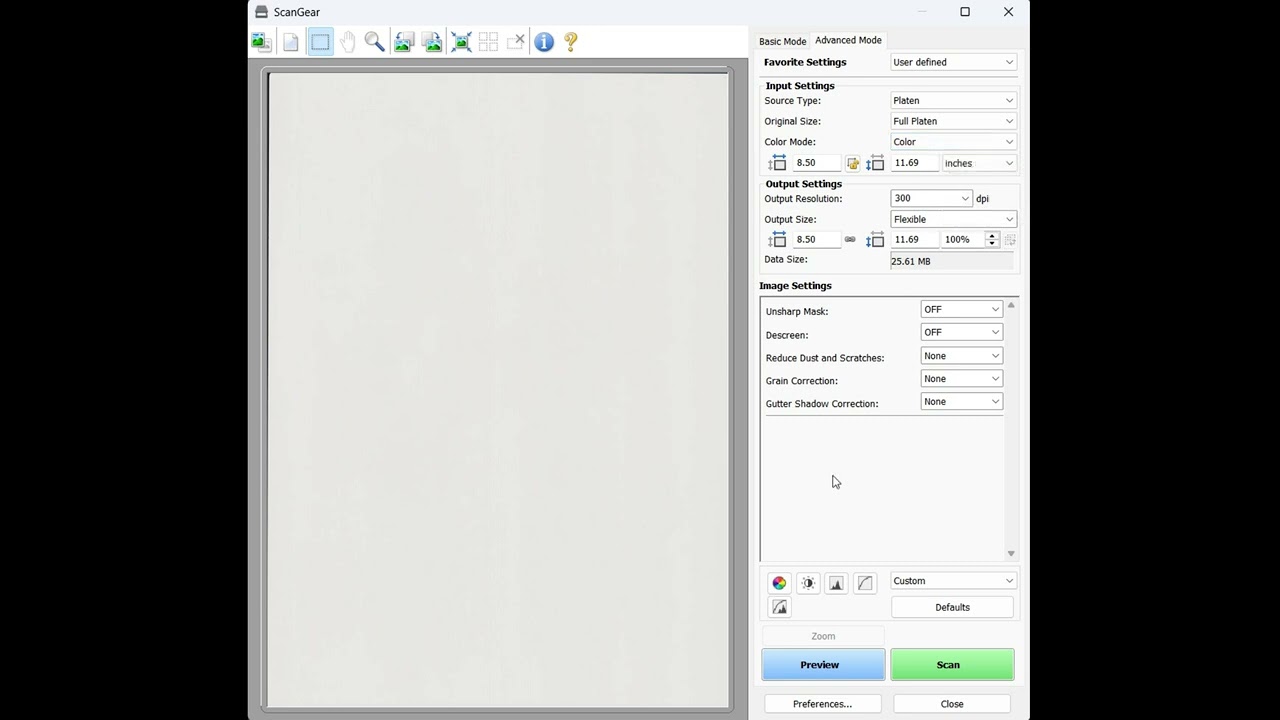Rotate the preview image right

432,42
